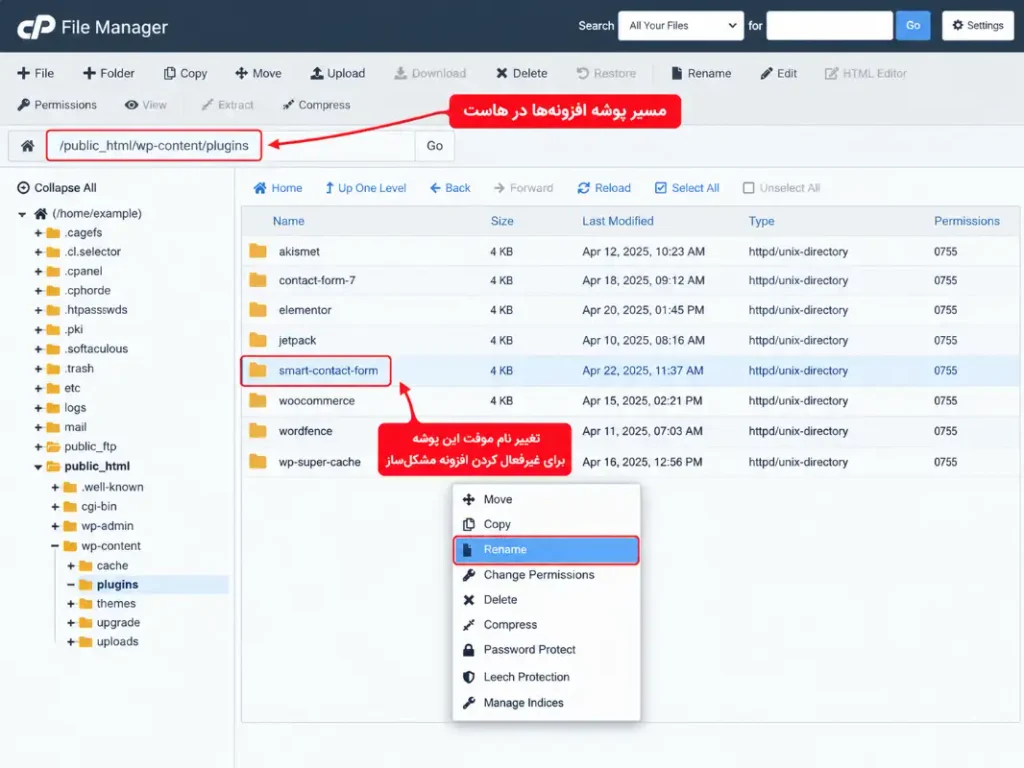Screen dimensions: 1024x768
Task: Open the Settings gear button
Action: pos(978,25)
